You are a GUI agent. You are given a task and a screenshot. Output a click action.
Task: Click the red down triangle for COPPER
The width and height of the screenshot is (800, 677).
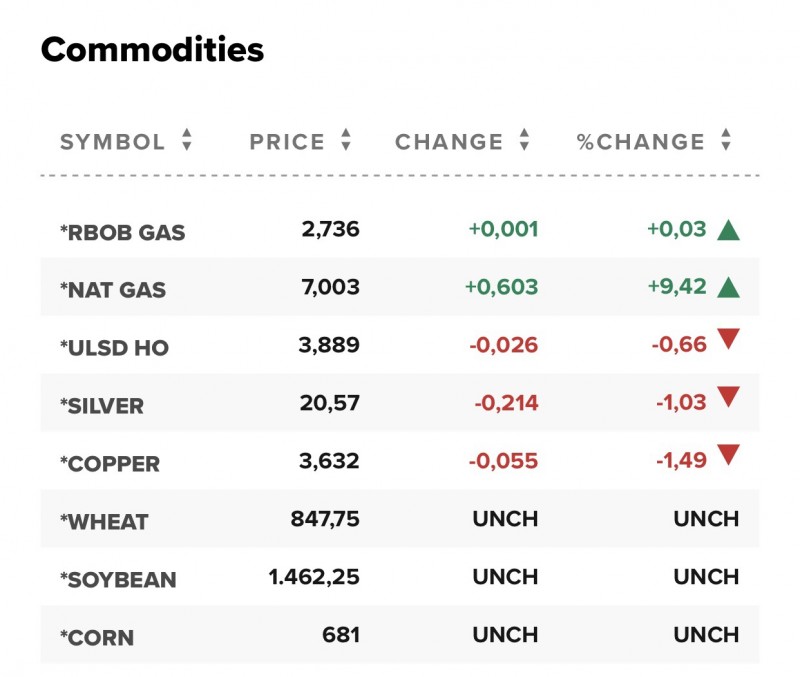(728, 456)
